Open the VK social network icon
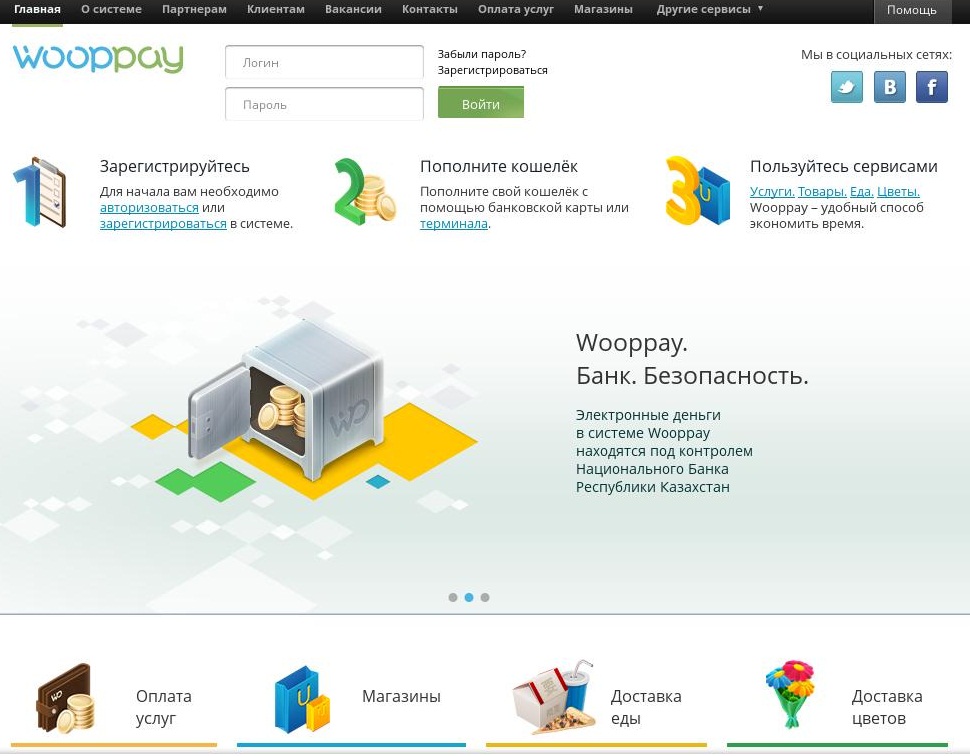 (x=890, y=87)
